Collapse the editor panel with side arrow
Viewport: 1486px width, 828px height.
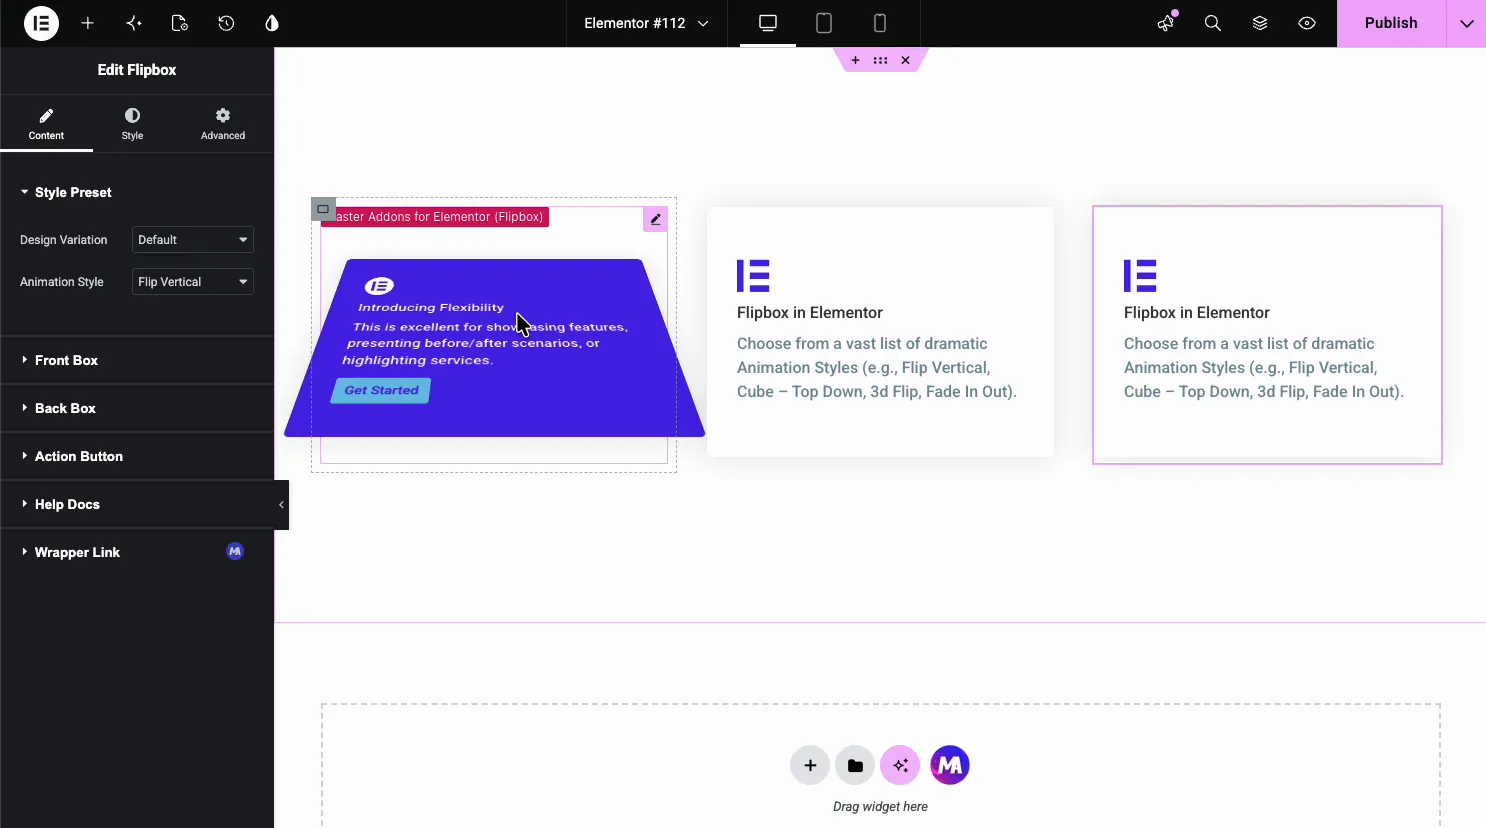pos(281,505)
